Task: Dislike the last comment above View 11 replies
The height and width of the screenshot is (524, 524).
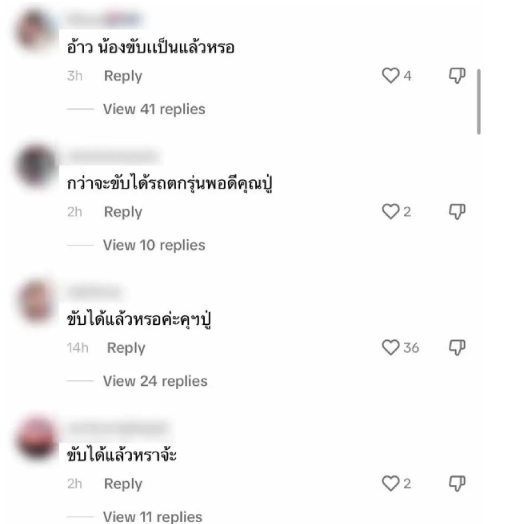Action: (x=457, y=484)
